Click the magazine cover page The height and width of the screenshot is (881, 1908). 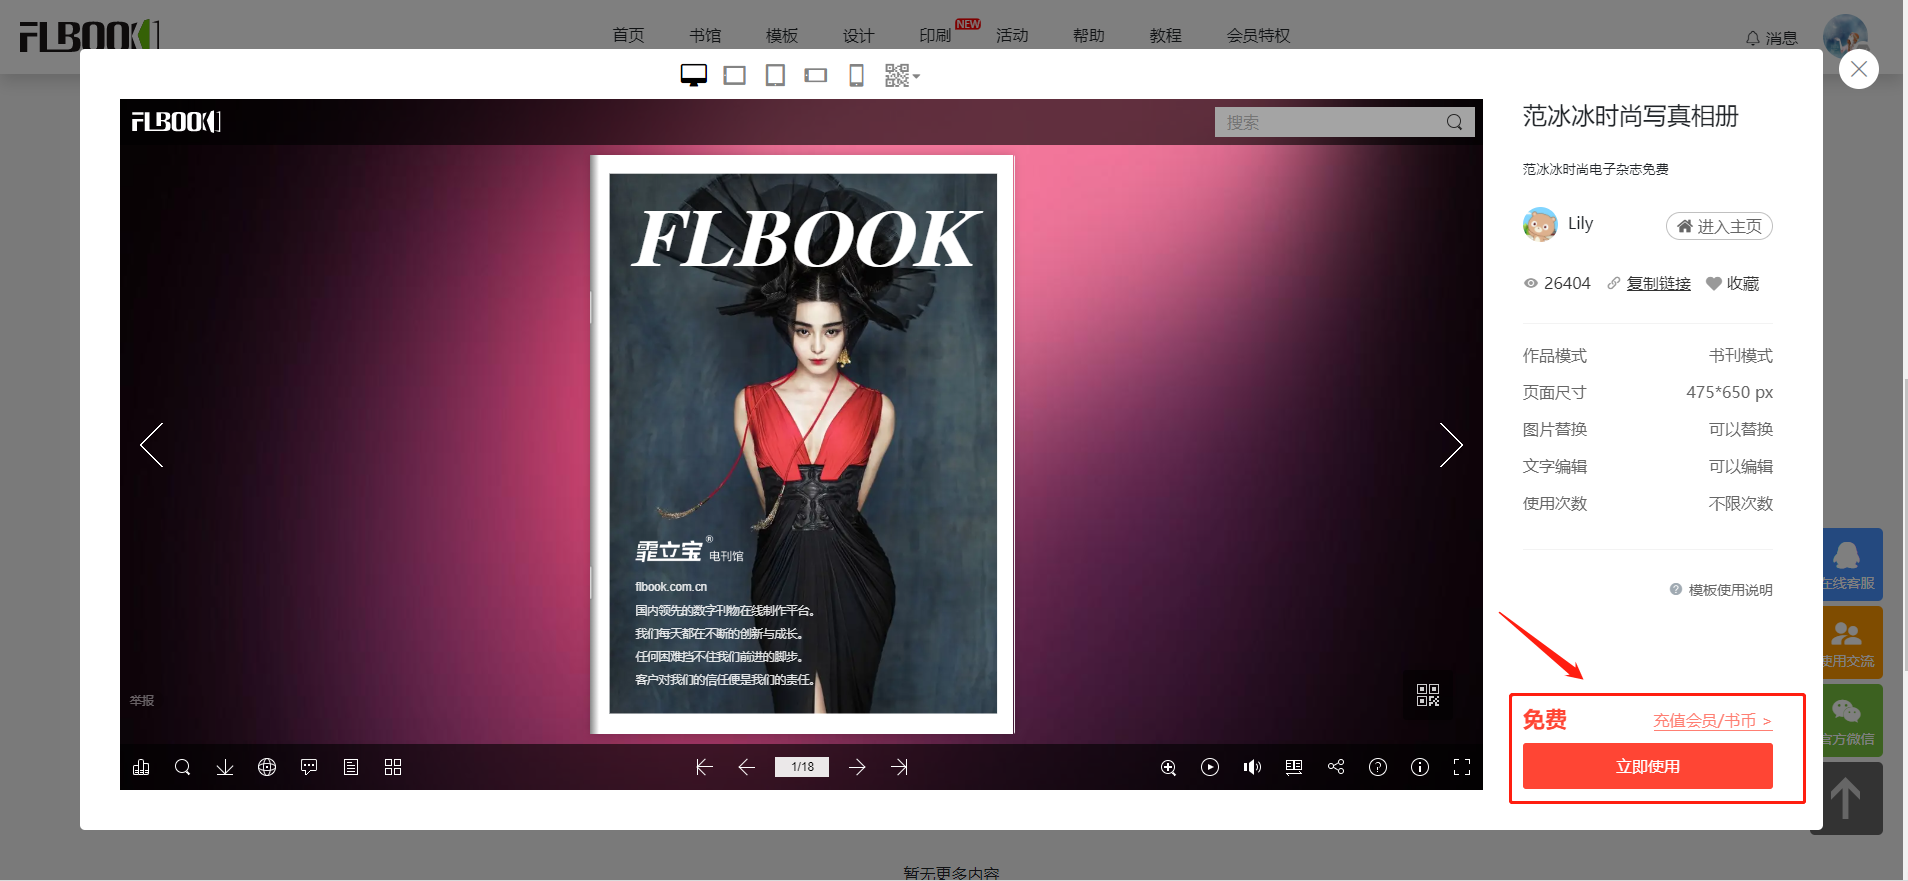(802, 444)
